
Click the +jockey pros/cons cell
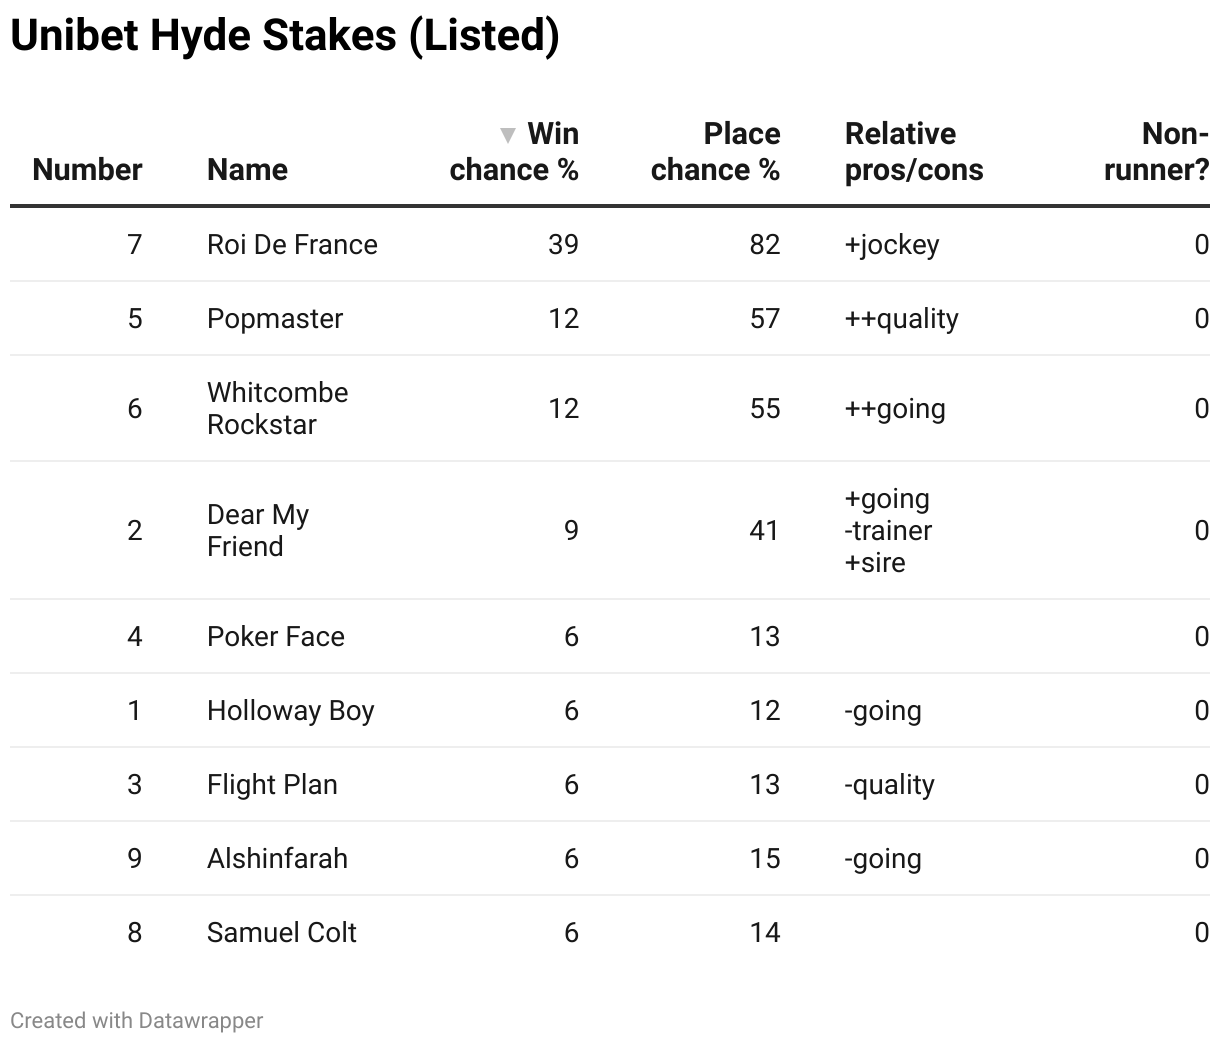(892, 244)
